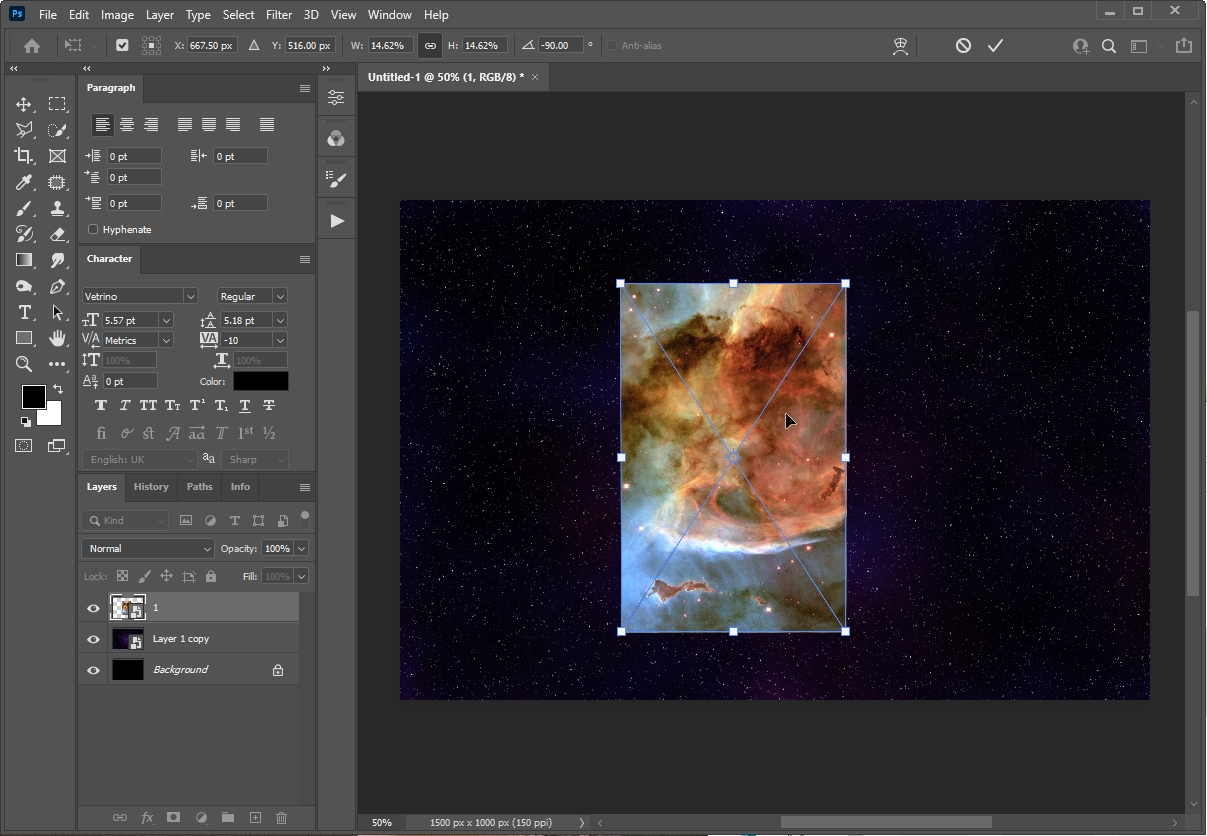Click the Home button in options bar

coord(32,45)
